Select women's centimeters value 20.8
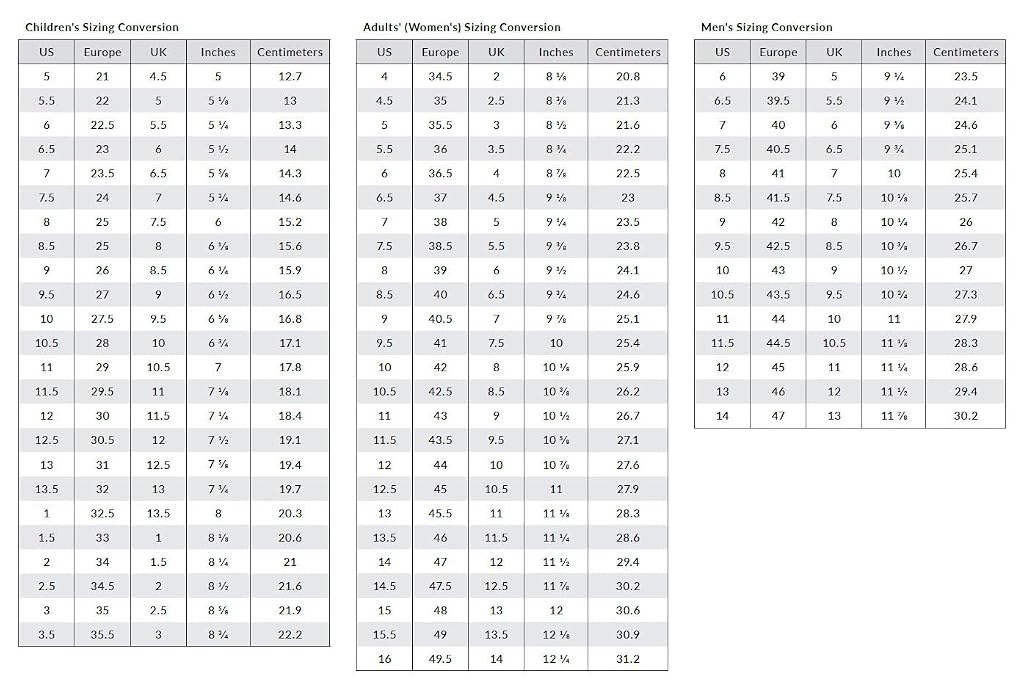Viewport: 1024px width, 686px height. pyautogui.click(x=628, y=76)
